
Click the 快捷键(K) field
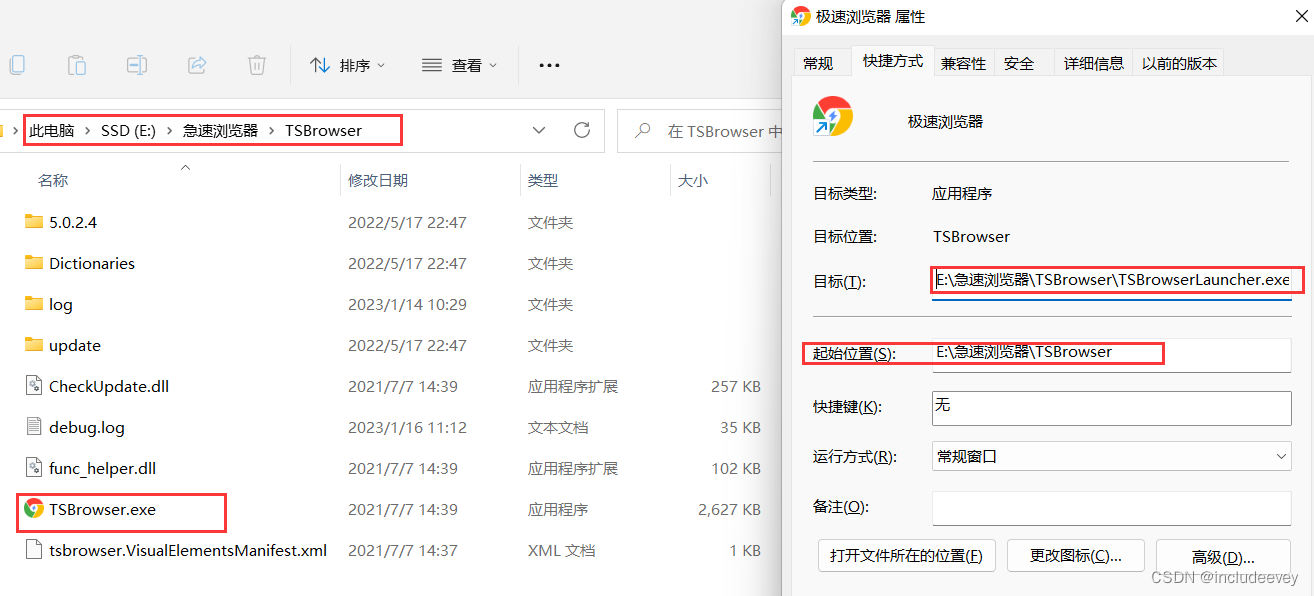(1112, 407)
